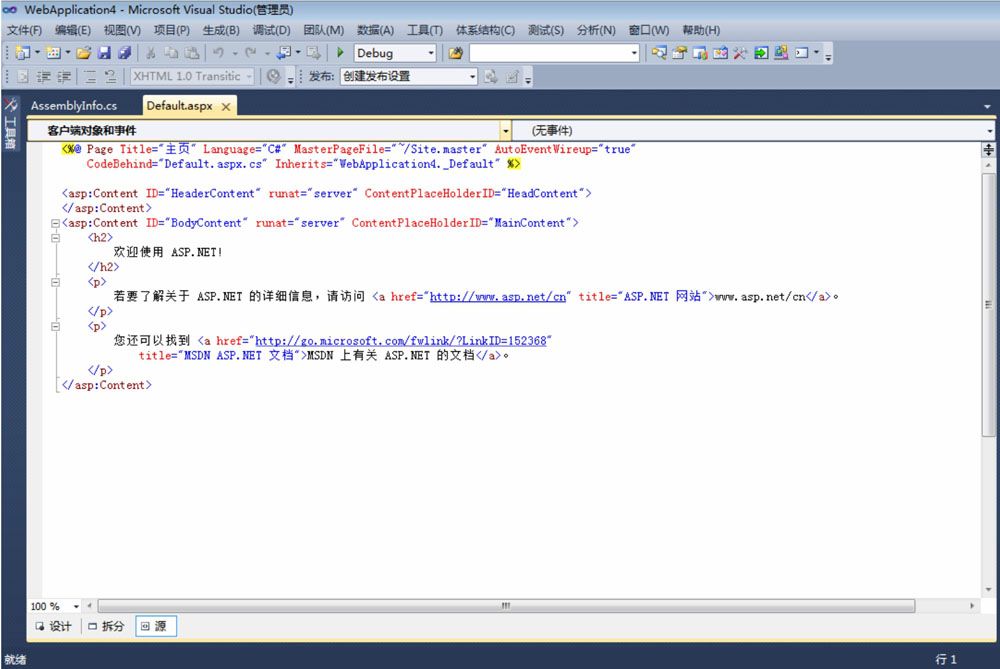The height and width of the screenshot is (669, 1000).
Task: Click the New Project toolbar icon
Action: [x=23, y=53]
